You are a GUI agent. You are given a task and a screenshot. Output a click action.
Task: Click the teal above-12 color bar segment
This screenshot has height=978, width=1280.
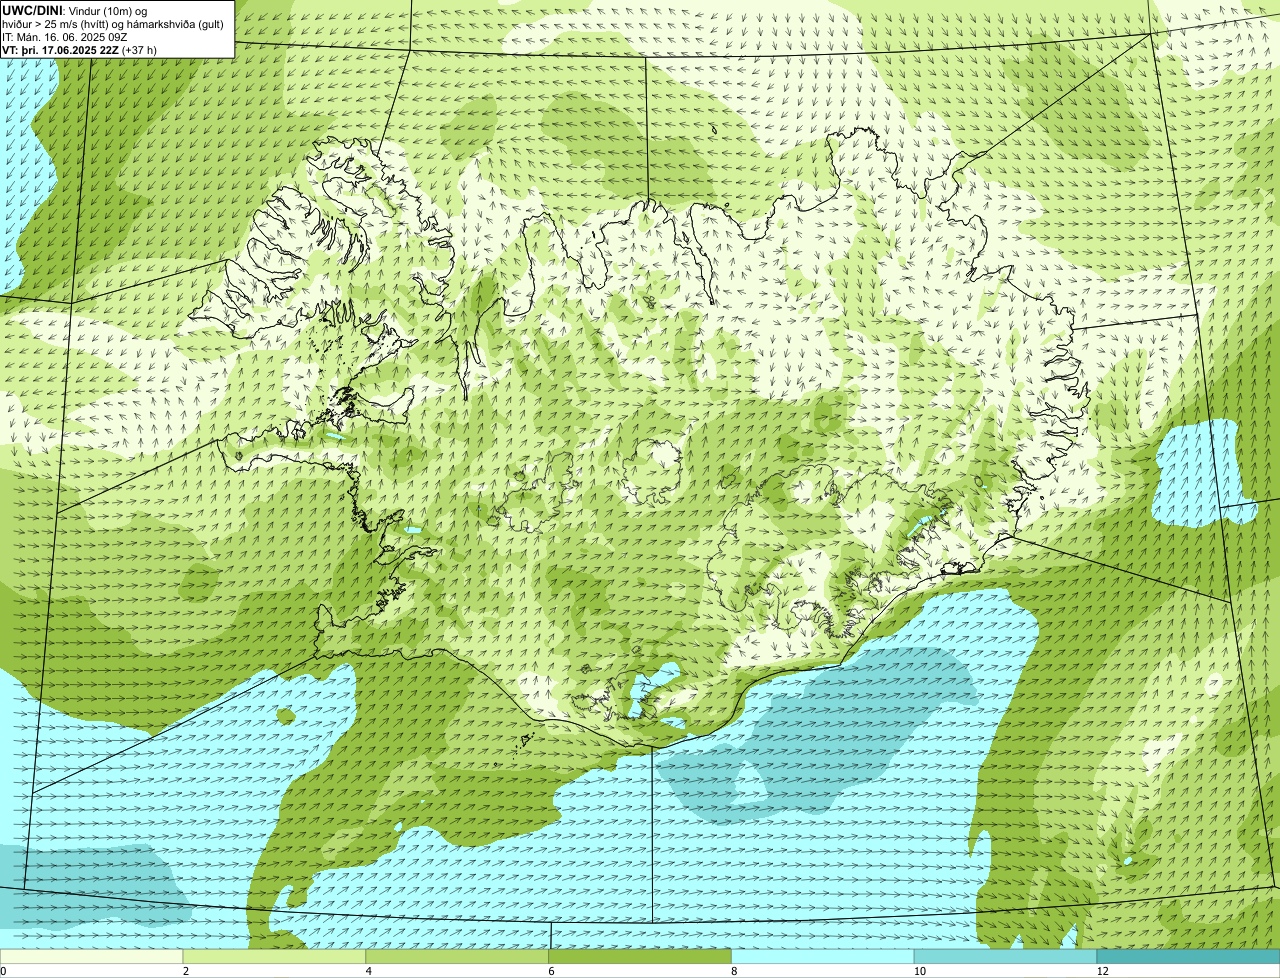click(x=1189, y=956)
